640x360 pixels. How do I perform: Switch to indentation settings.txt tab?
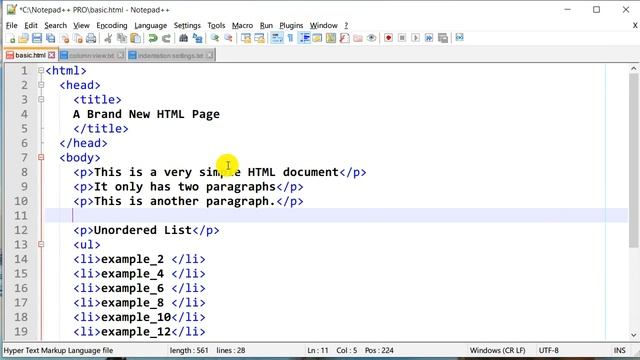pos(170,56)
